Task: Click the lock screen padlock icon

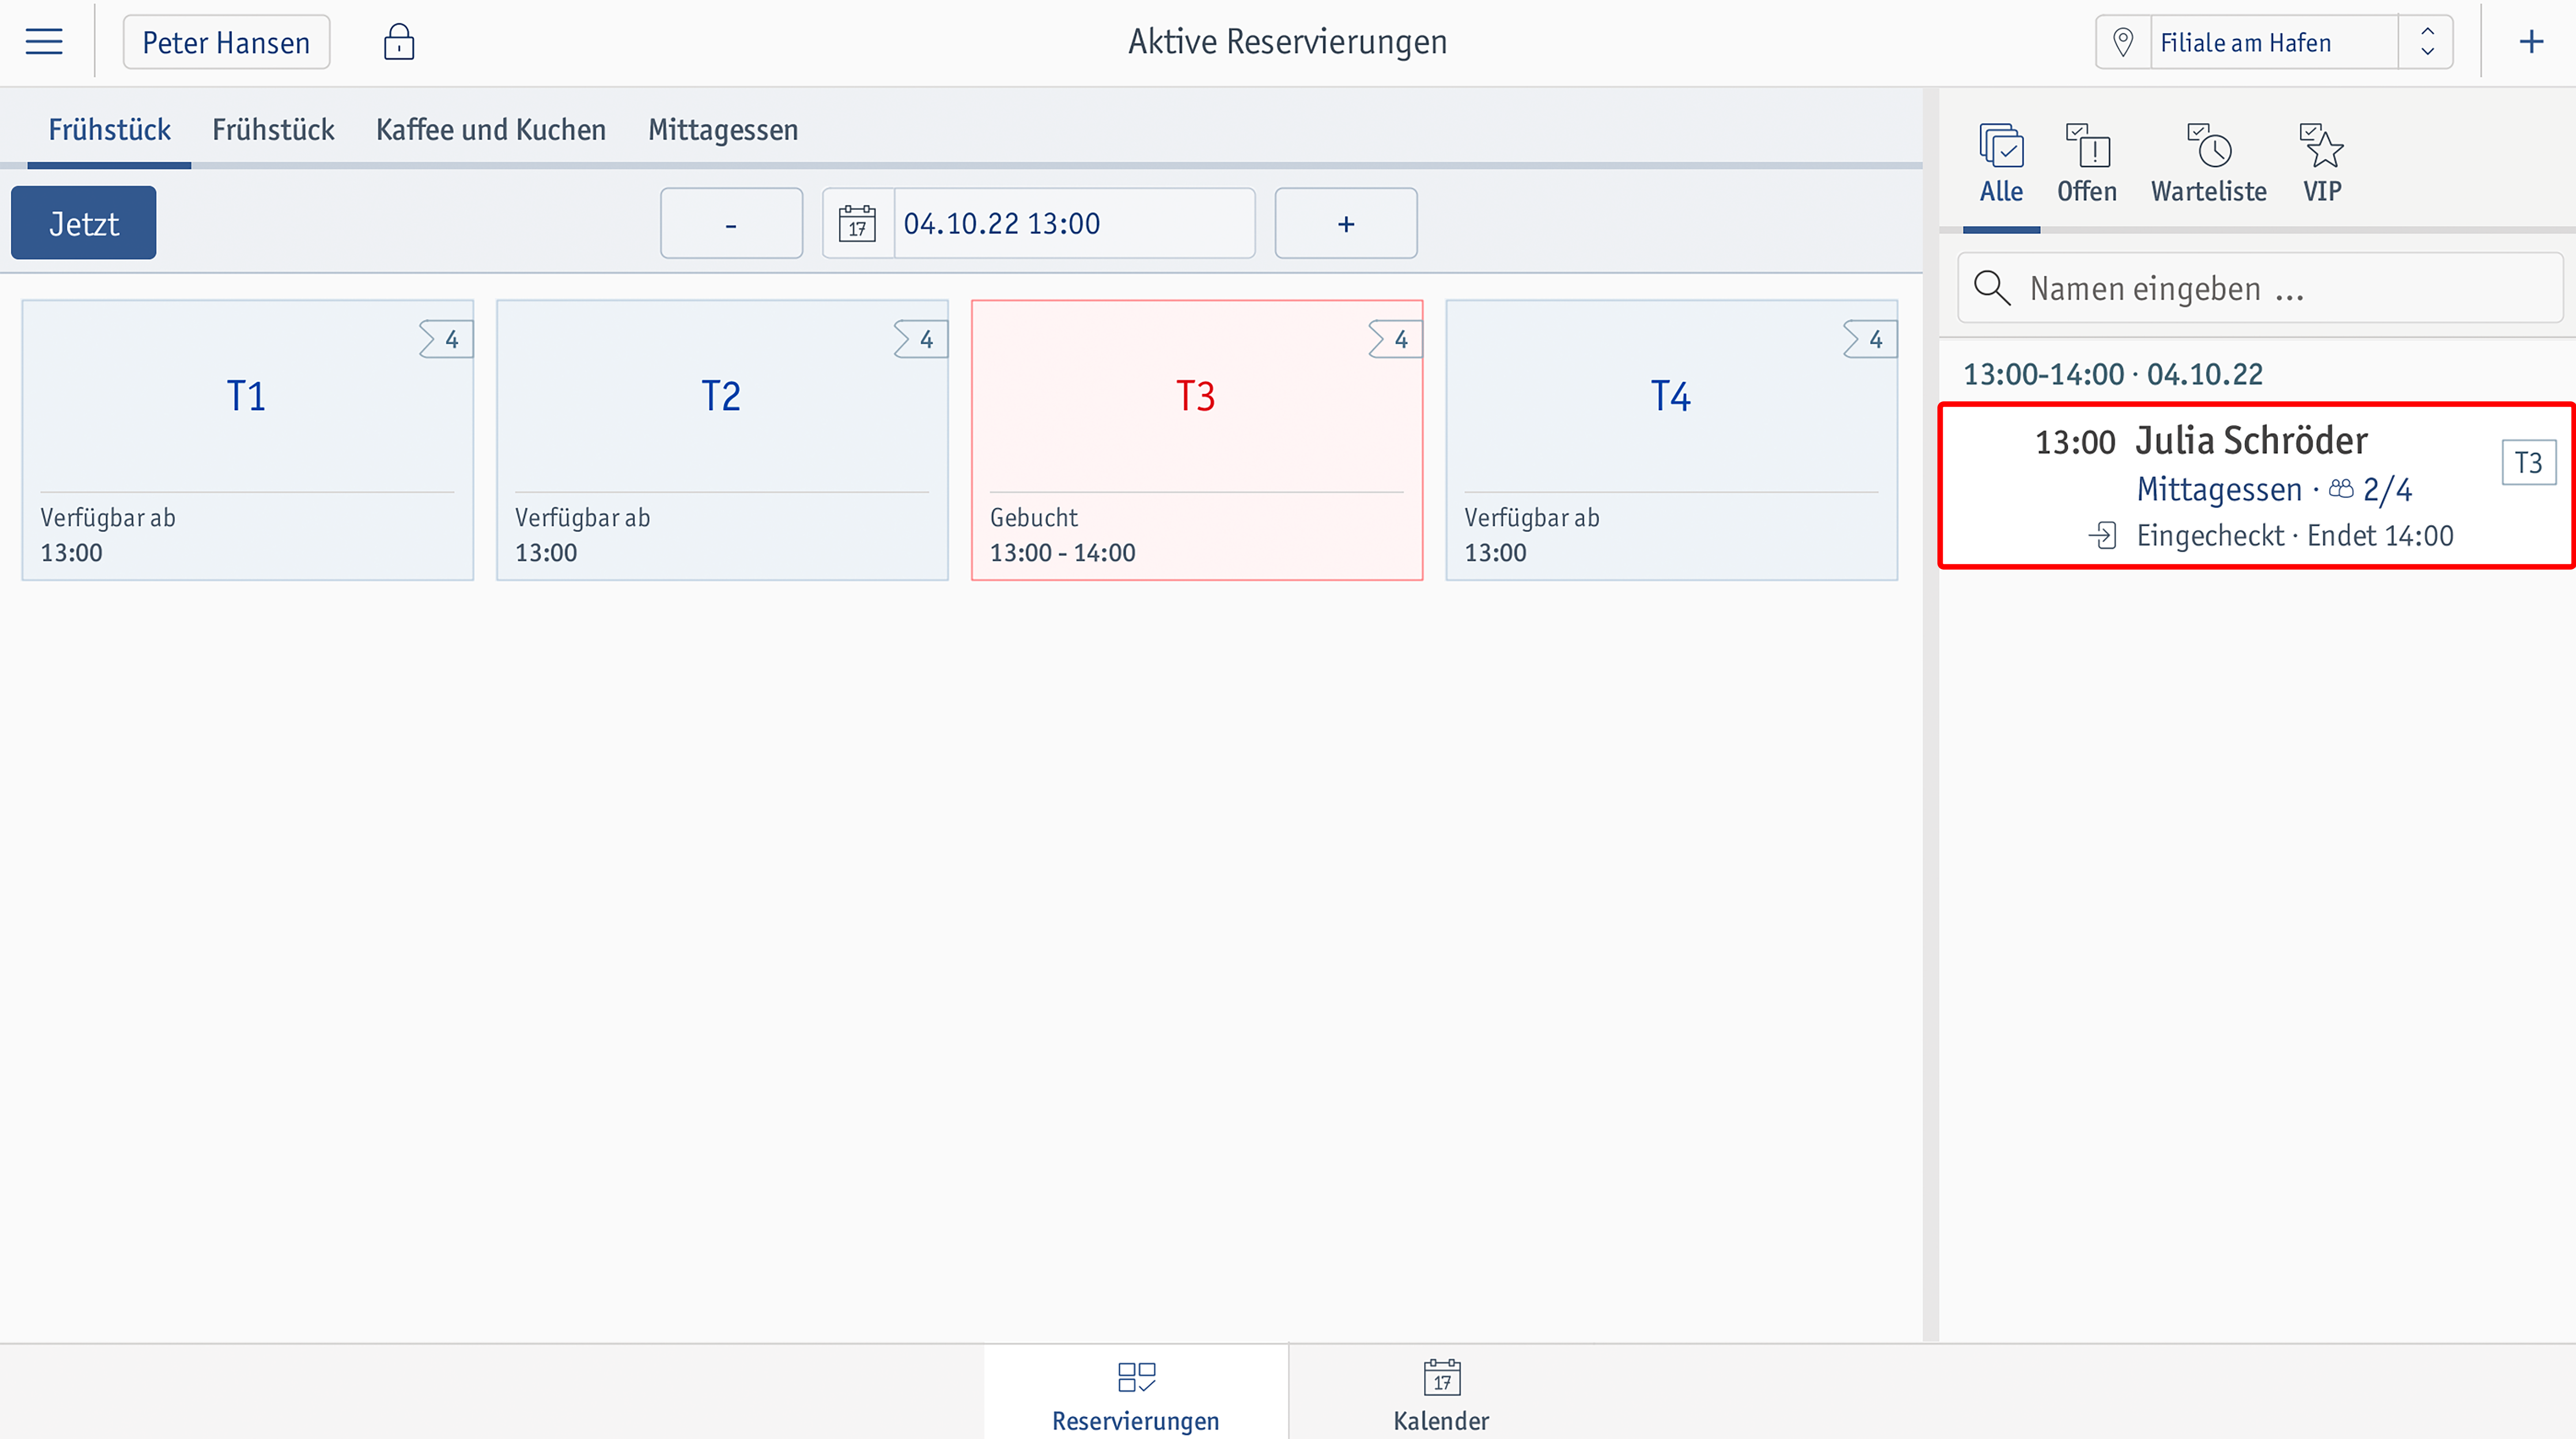Action: tap(399, 42)
